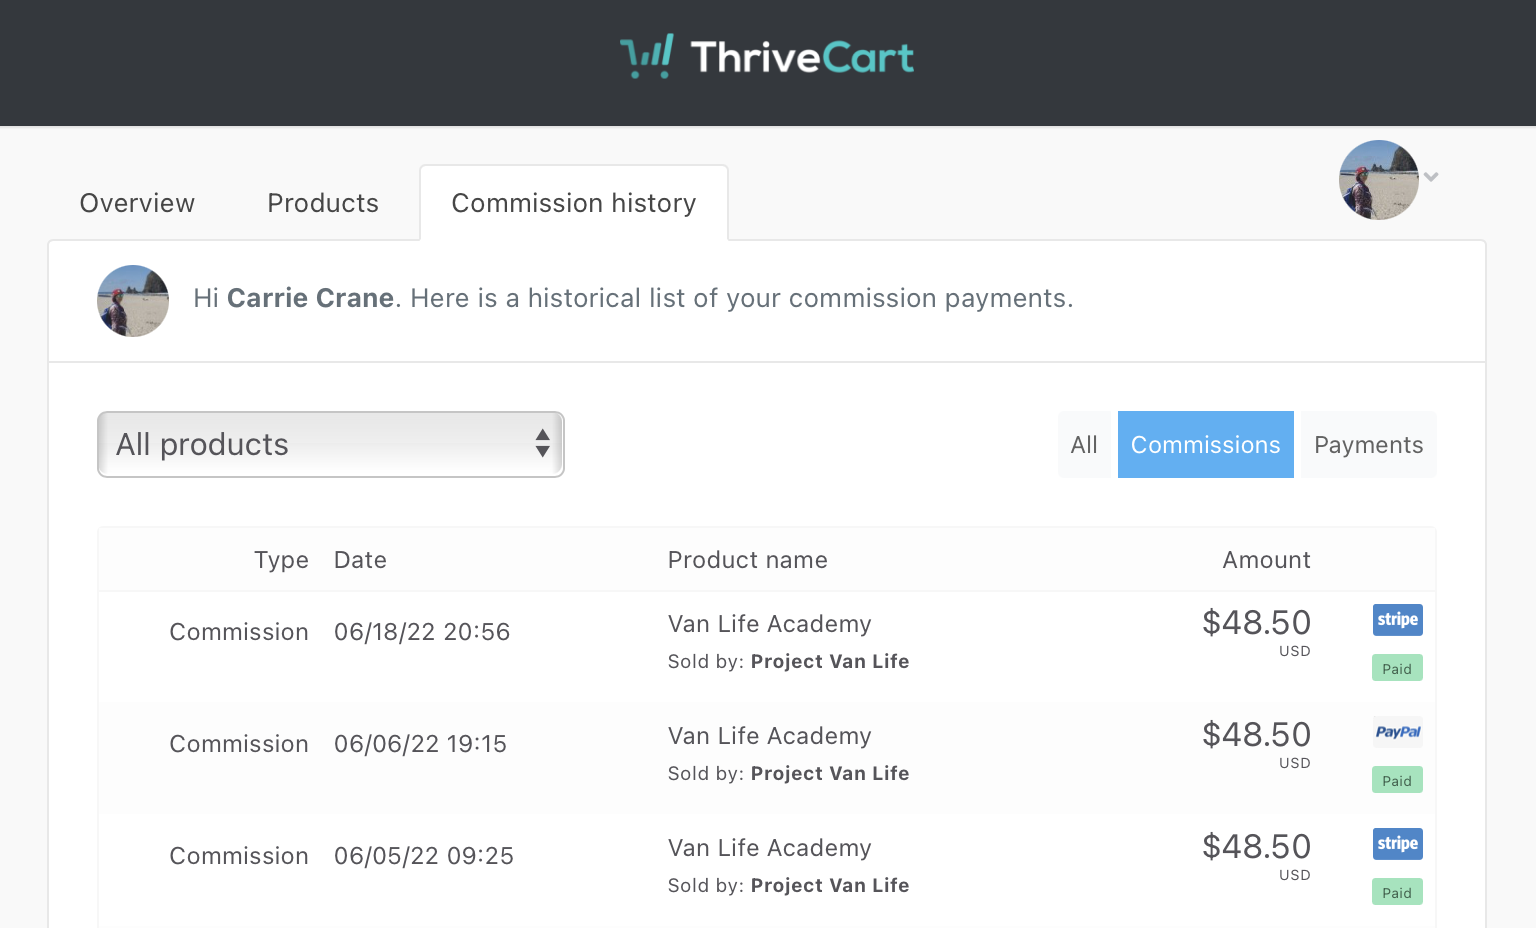Click the Paid badge on 06/05/22 row
The width and height of the screenshot is (1536, 928).
click(1397, 892)
